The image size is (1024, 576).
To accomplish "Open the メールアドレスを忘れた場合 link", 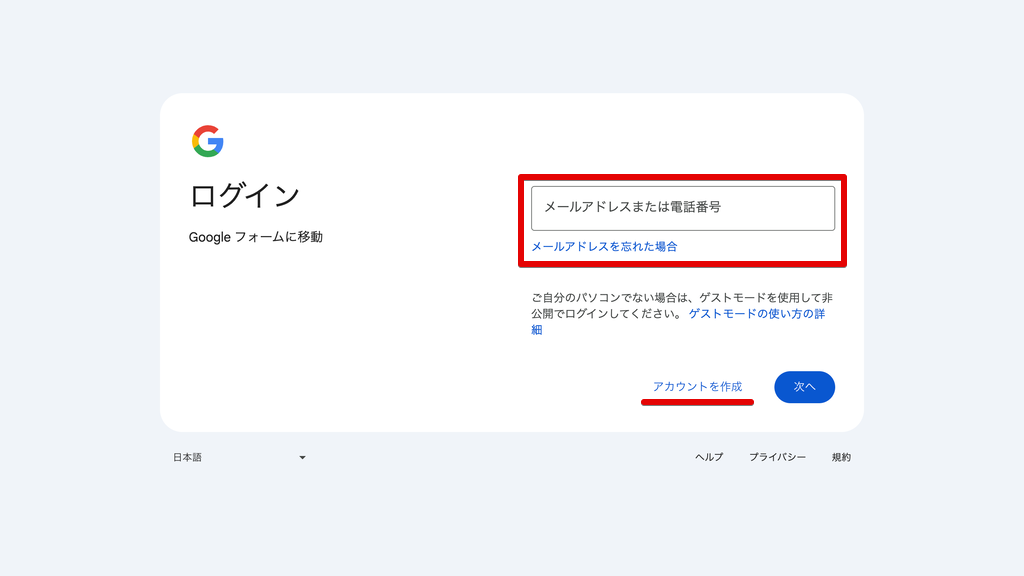I will [x=603, y=246].
